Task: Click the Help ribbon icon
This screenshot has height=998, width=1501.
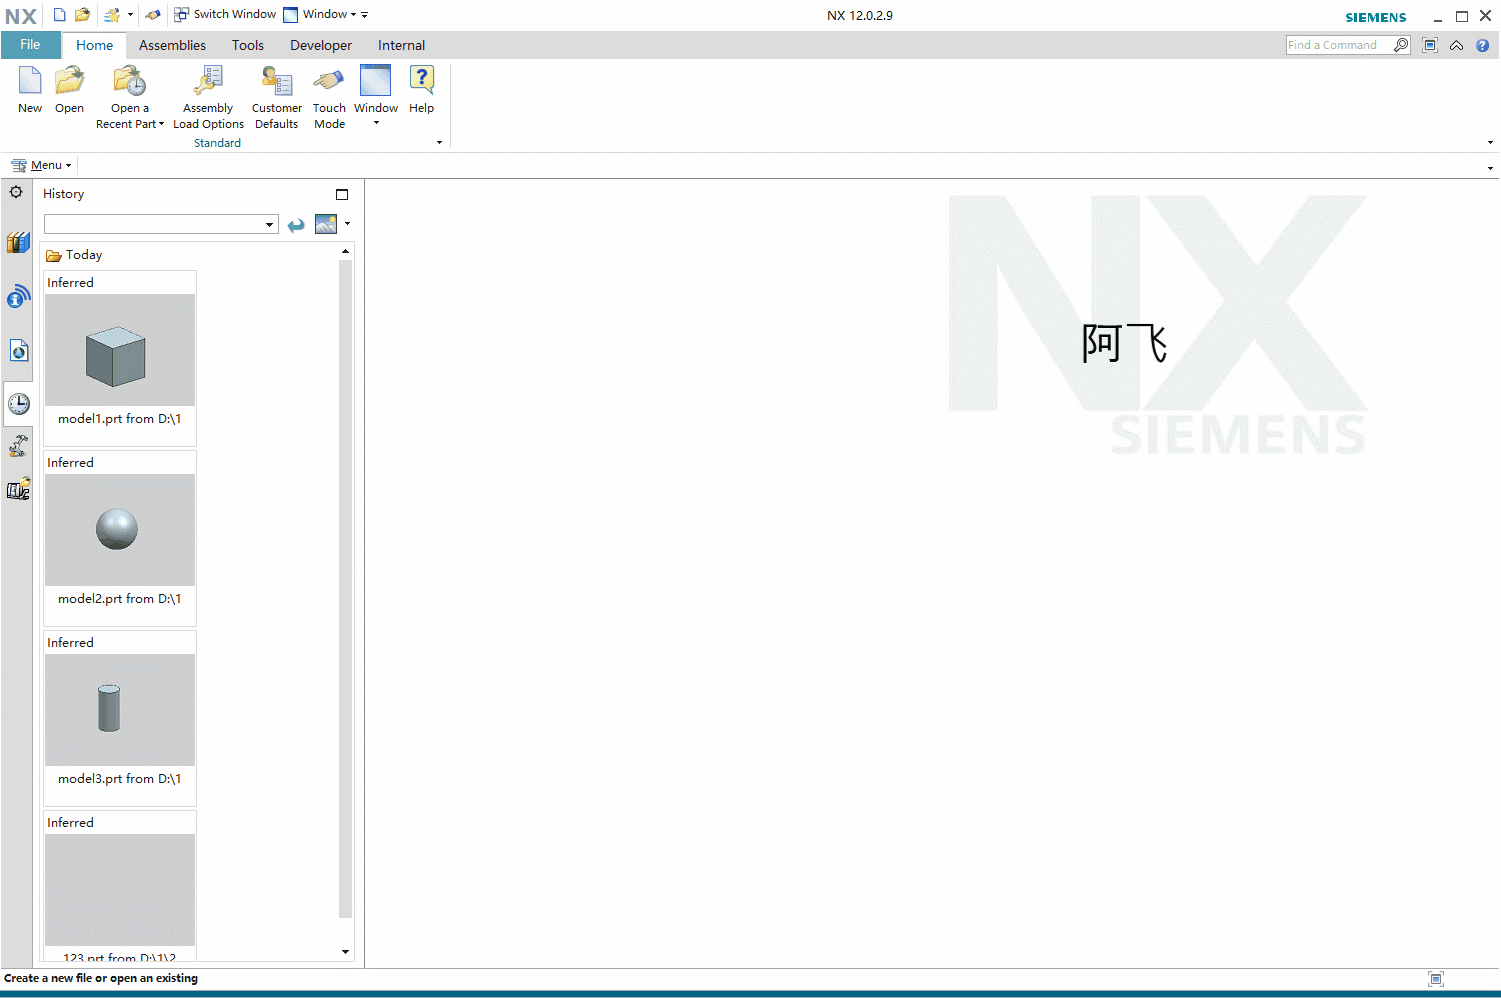Action: pyautogui.click(x=422, y=90)
